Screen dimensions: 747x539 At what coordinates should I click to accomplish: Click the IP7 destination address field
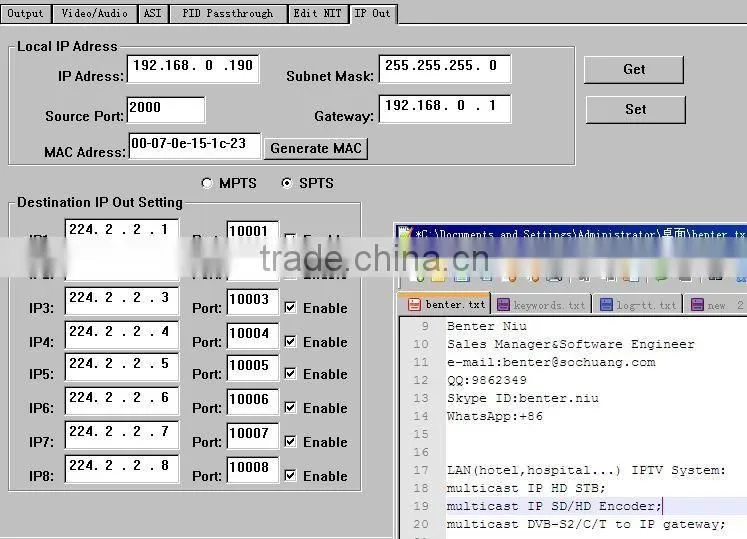tap(122, 435)
